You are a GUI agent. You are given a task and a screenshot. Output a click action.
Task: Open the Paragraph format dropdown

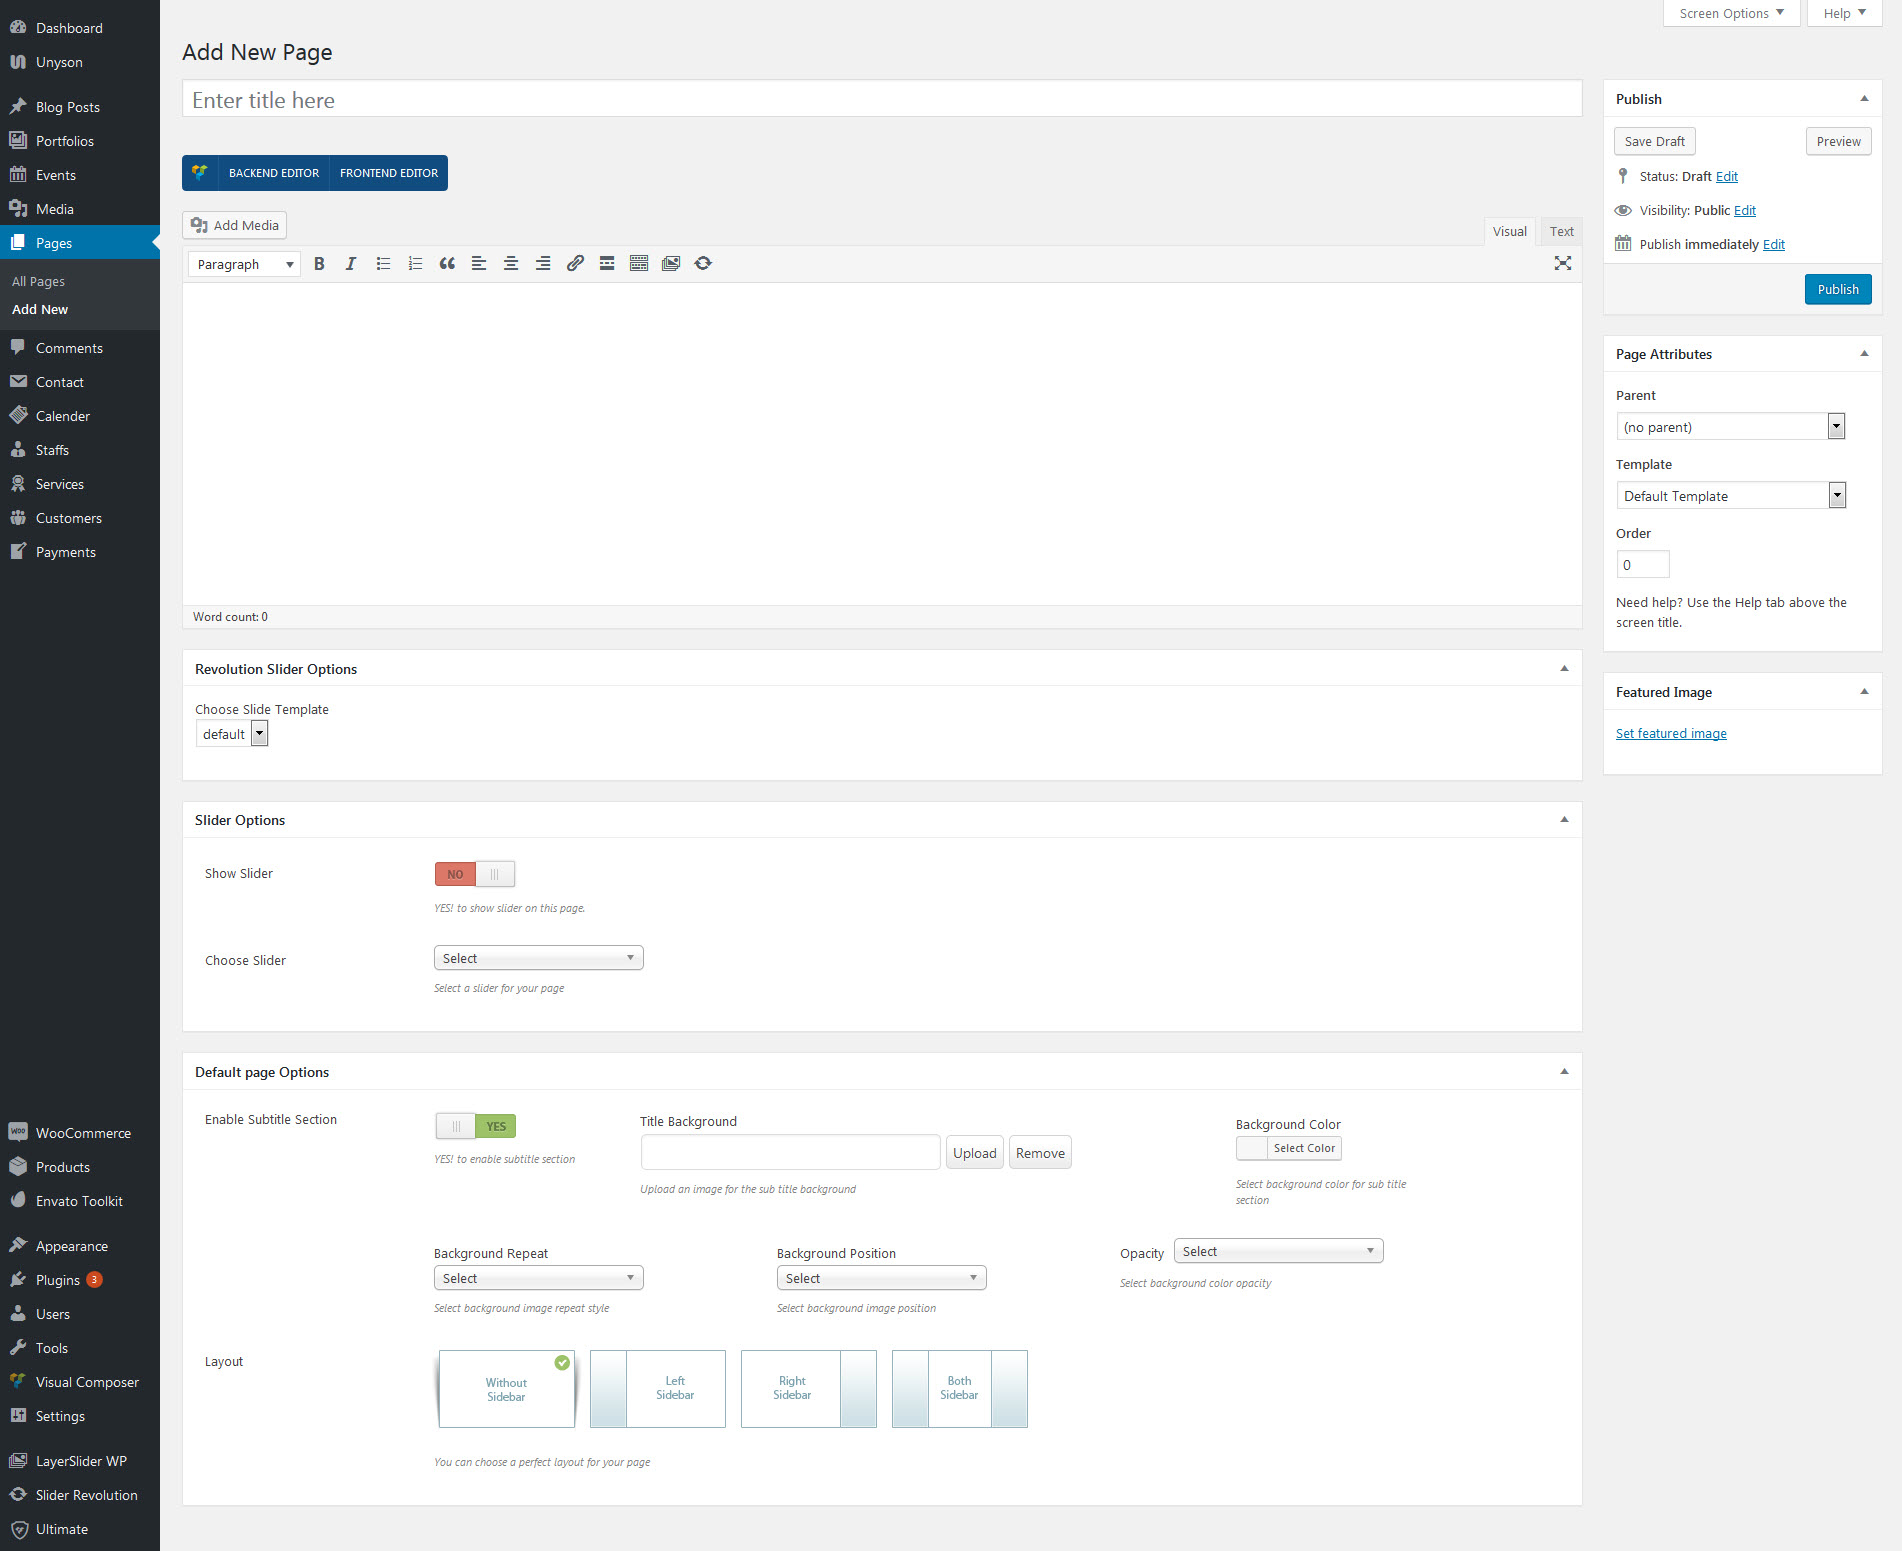245,264
